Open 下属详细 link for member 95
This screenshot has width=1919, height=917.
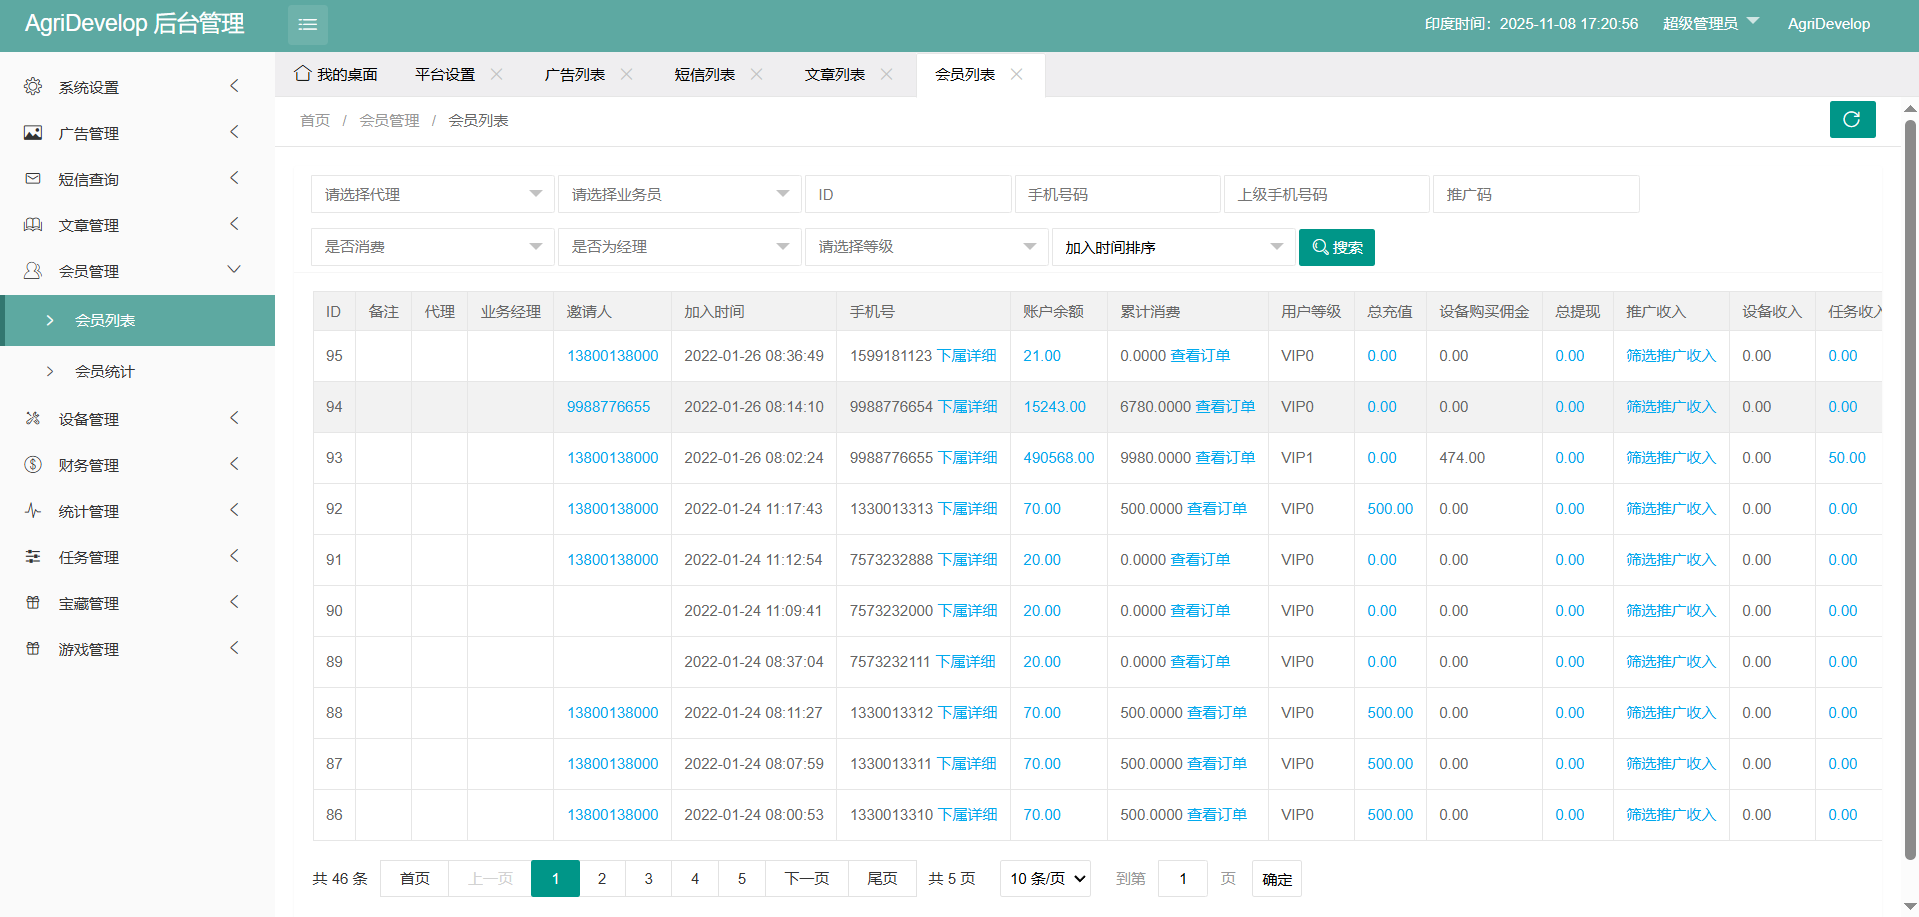966,356
